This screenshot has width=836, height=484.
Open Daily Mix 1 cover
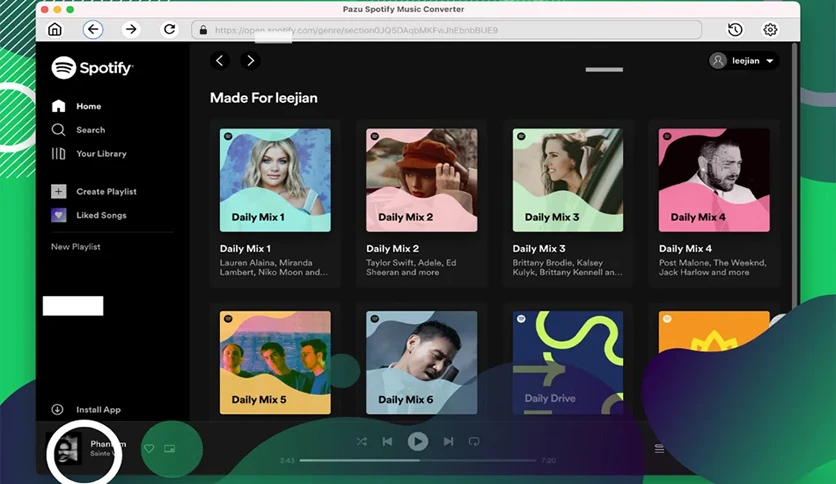coord(275,180)
